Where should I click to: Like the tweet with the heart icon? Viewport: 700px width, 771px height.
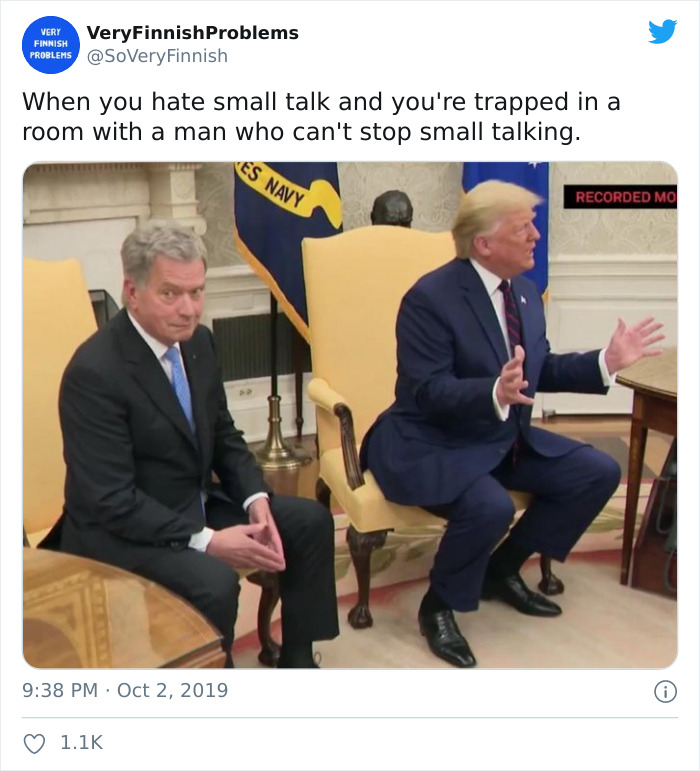[34, 743]
